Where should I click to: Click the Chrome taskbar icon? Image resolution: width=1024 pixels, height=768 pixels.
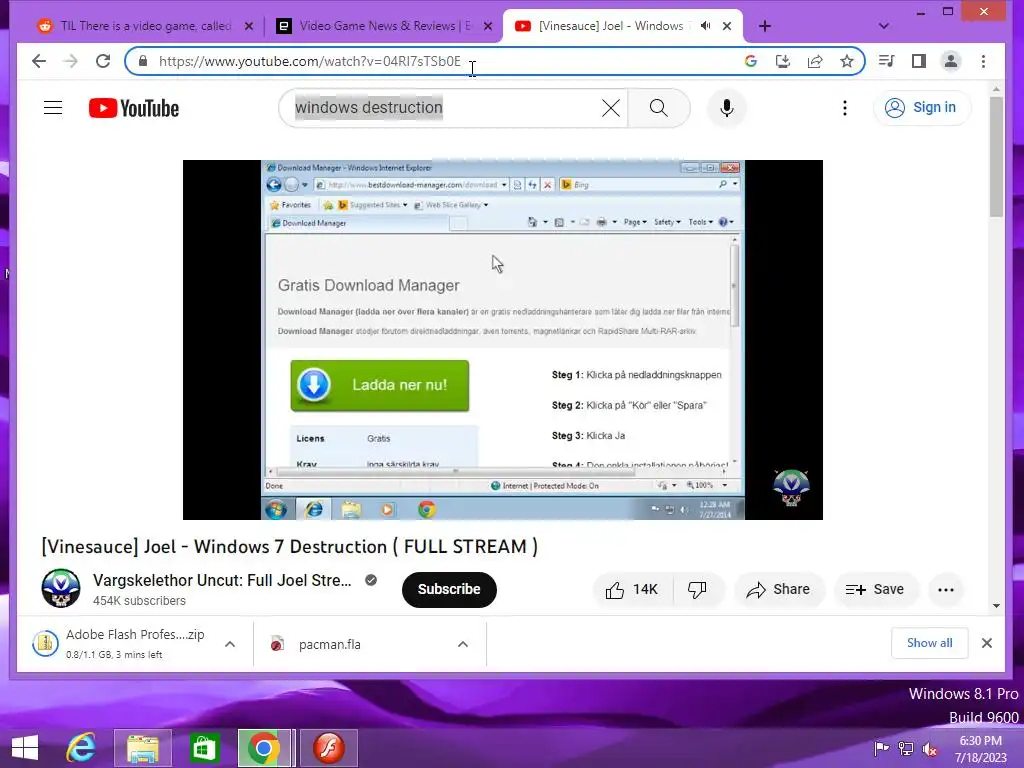pos(264,748)
